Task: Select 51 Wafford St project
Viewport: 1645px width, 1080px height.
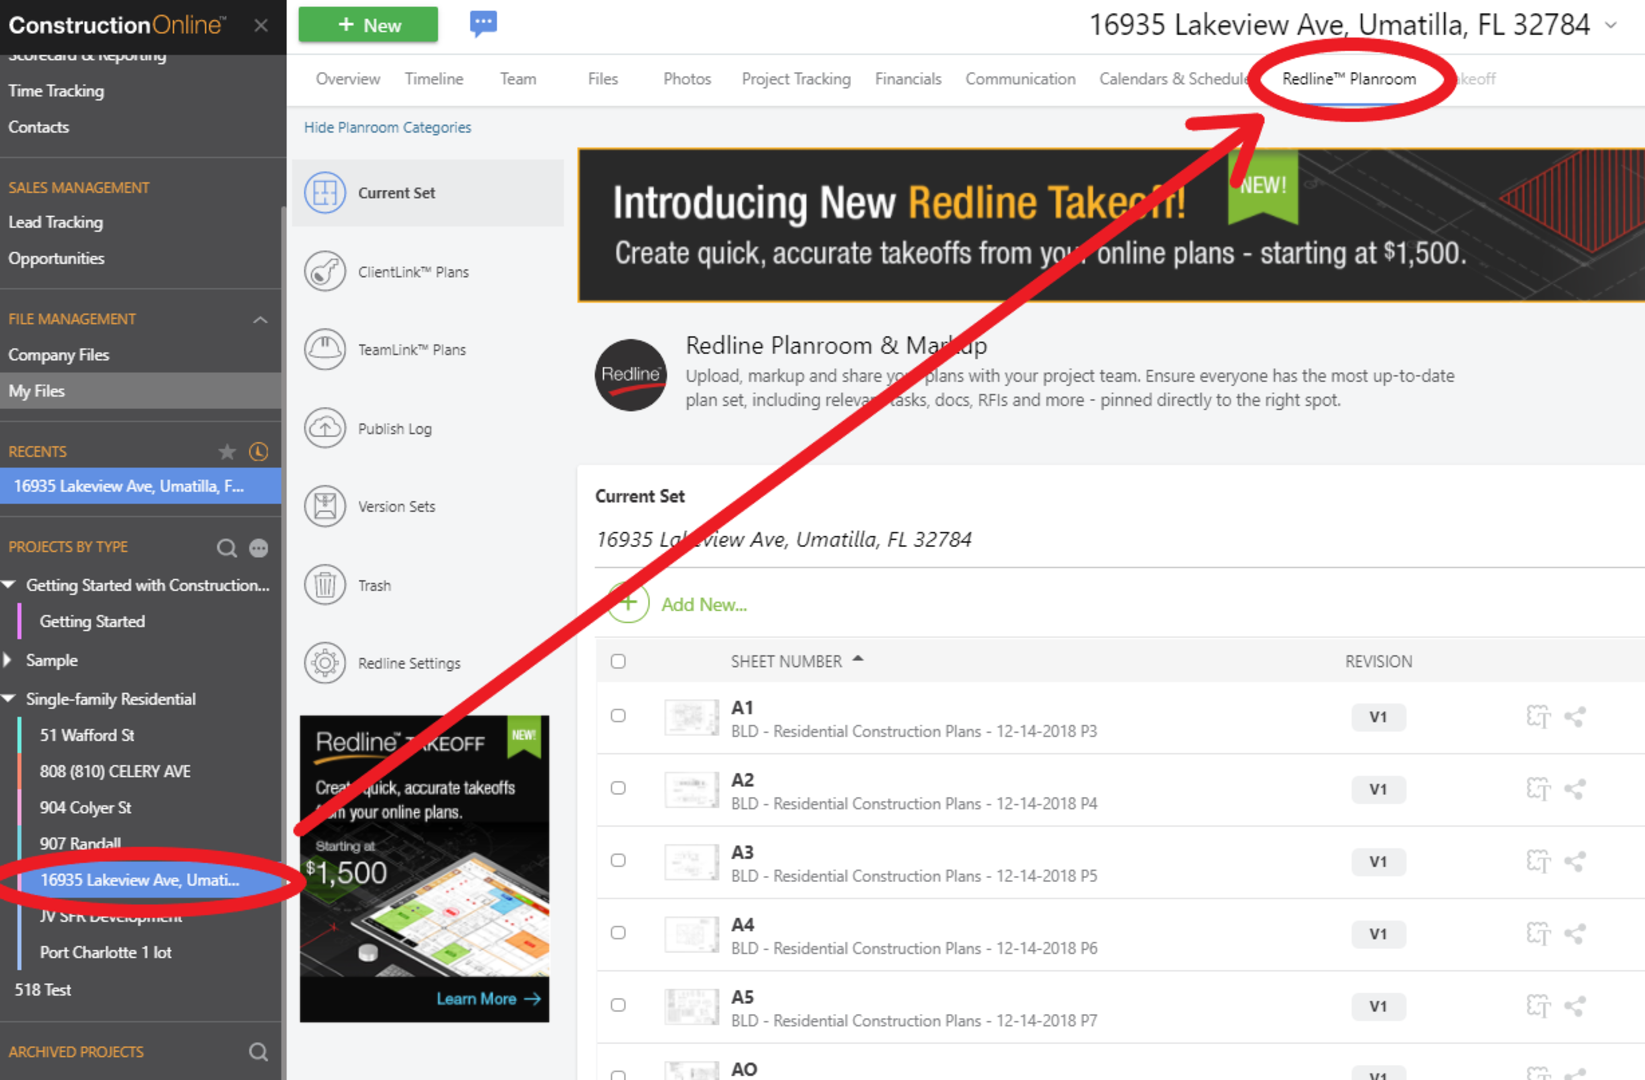Action: [x=86, y=735]
